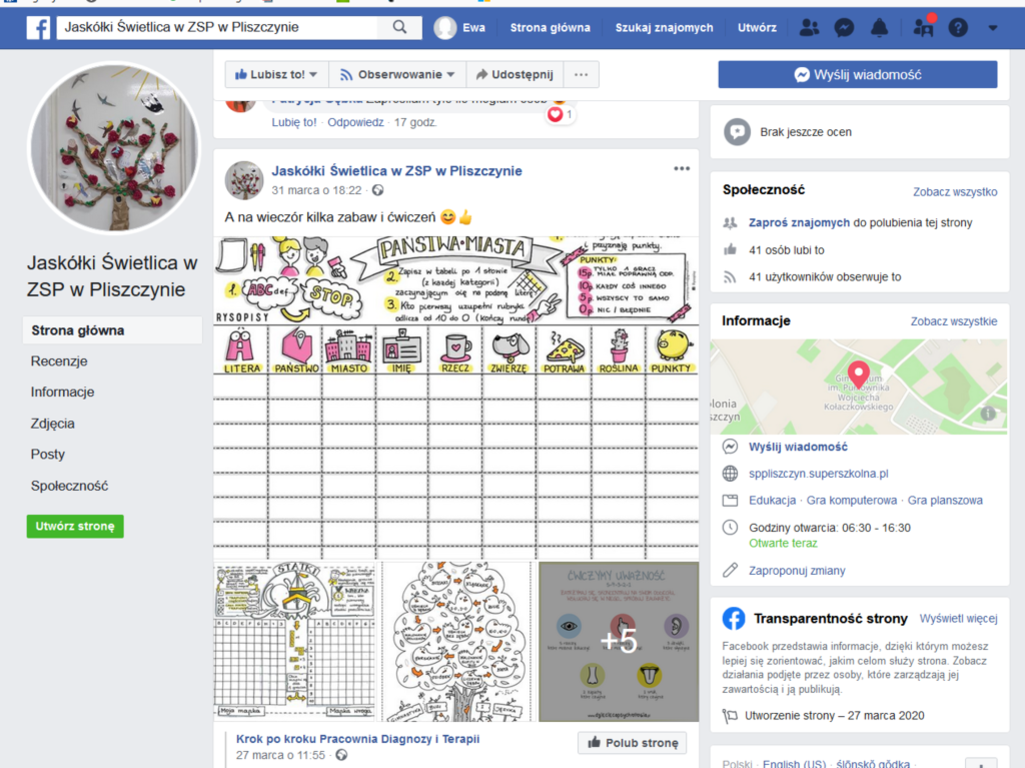This screenshot has height=768, width=1025.
Task: Open Recenzje in left sidebar
Action: (x=59, y=361)
